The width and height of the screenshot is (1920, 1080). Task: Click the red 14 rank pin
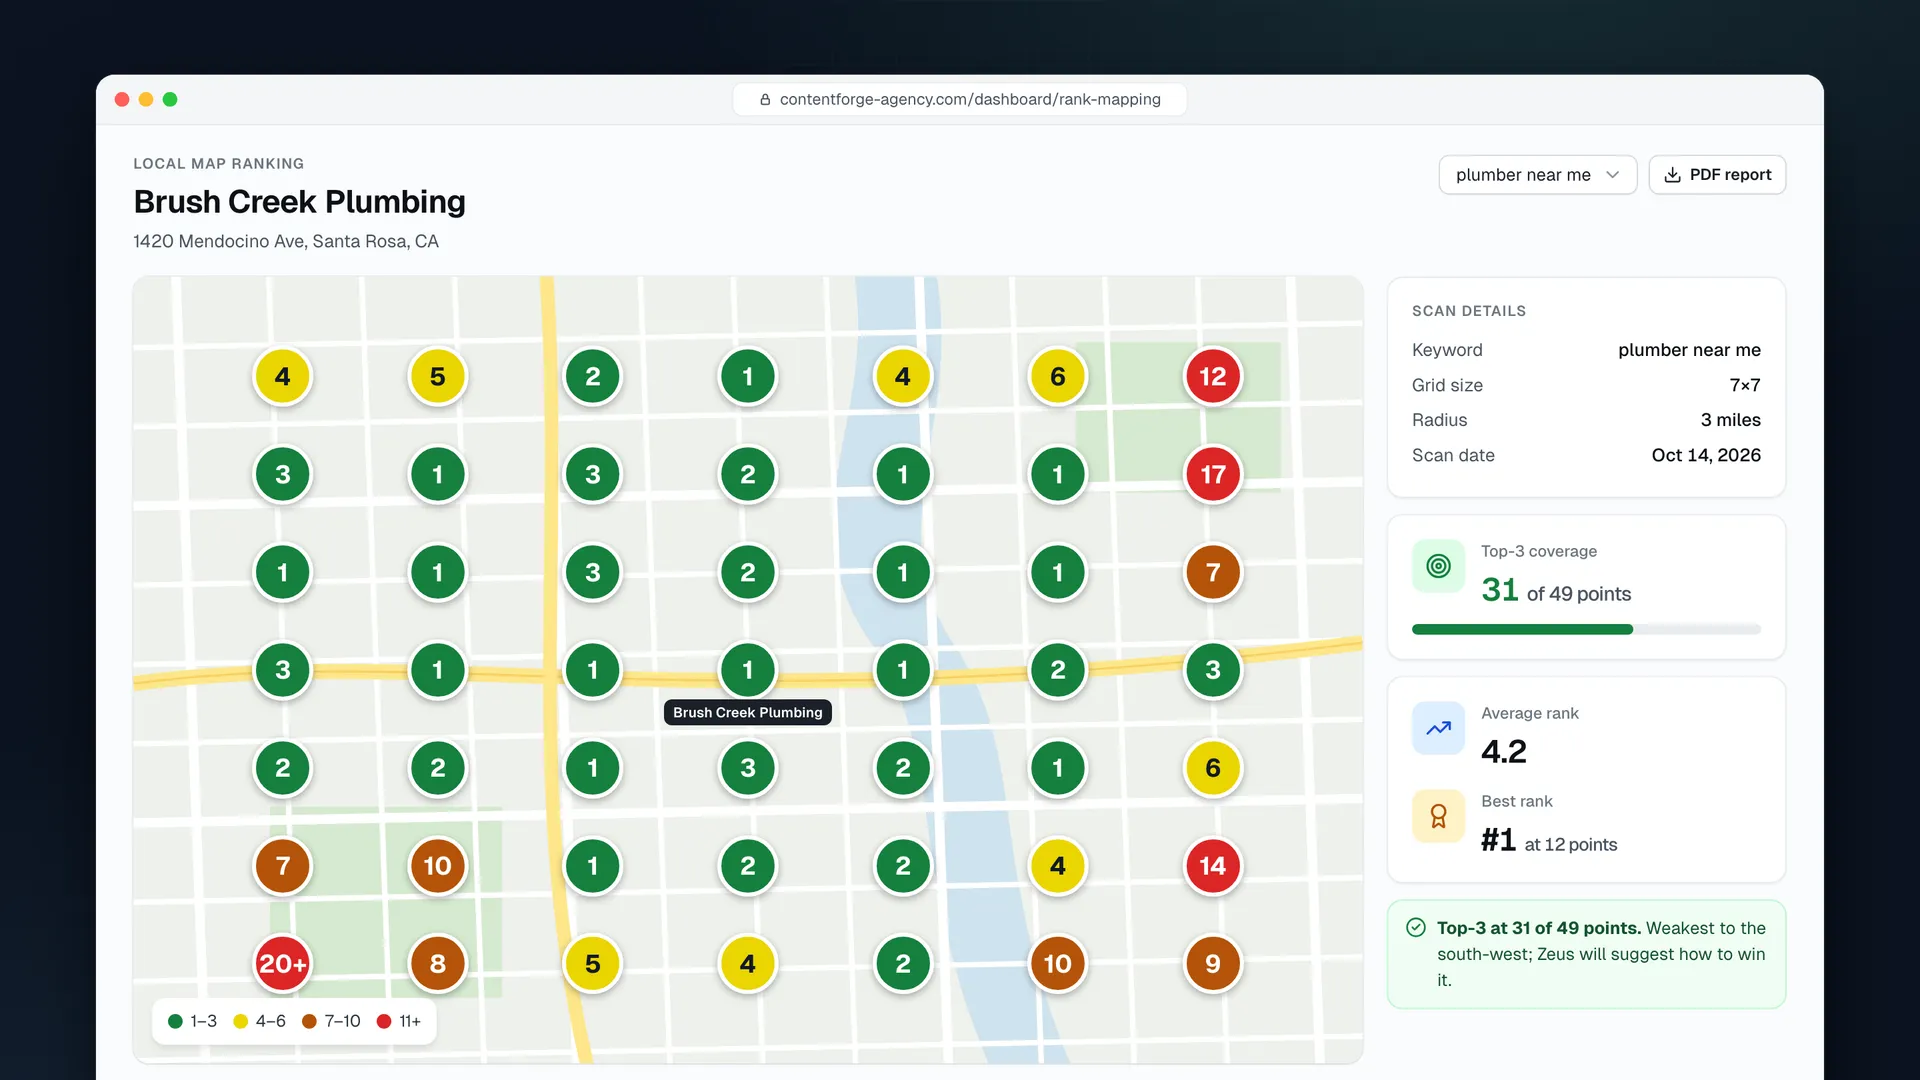click(x=1213, y=866)
